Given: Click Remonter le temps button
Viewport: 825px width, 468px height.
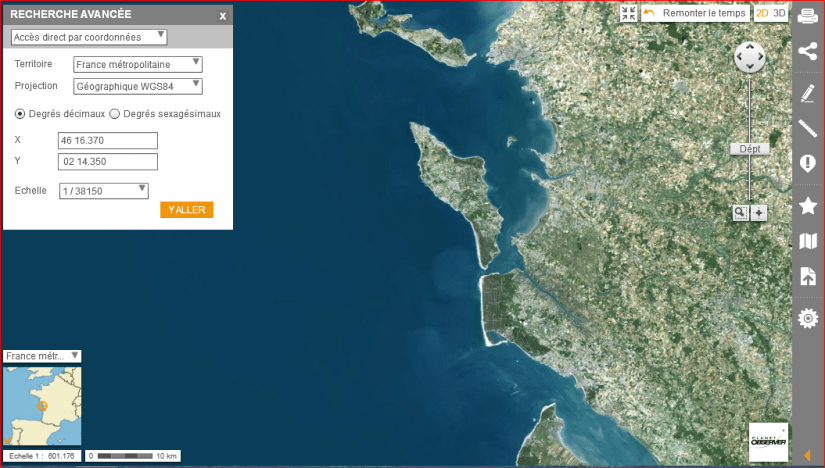Looking at the screenshot, I should pos(695,13).
